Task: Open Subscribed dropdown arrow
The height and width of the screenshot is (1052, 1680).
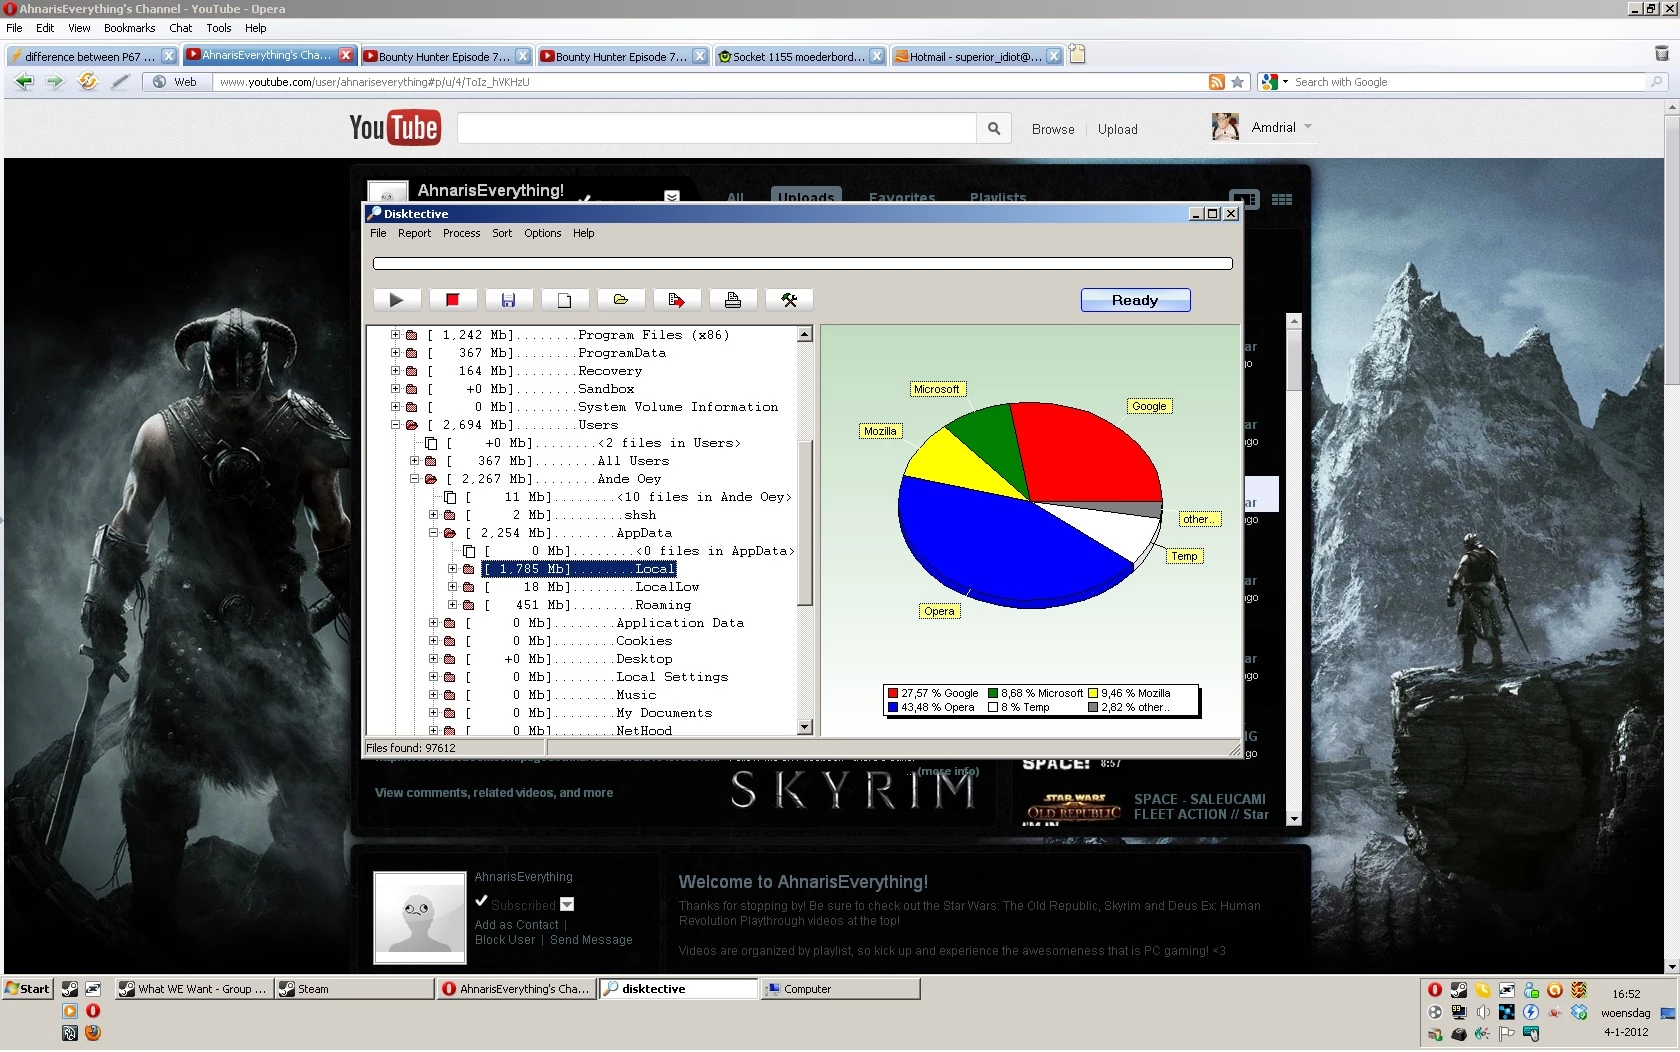Action: click(x=567, y=904)
